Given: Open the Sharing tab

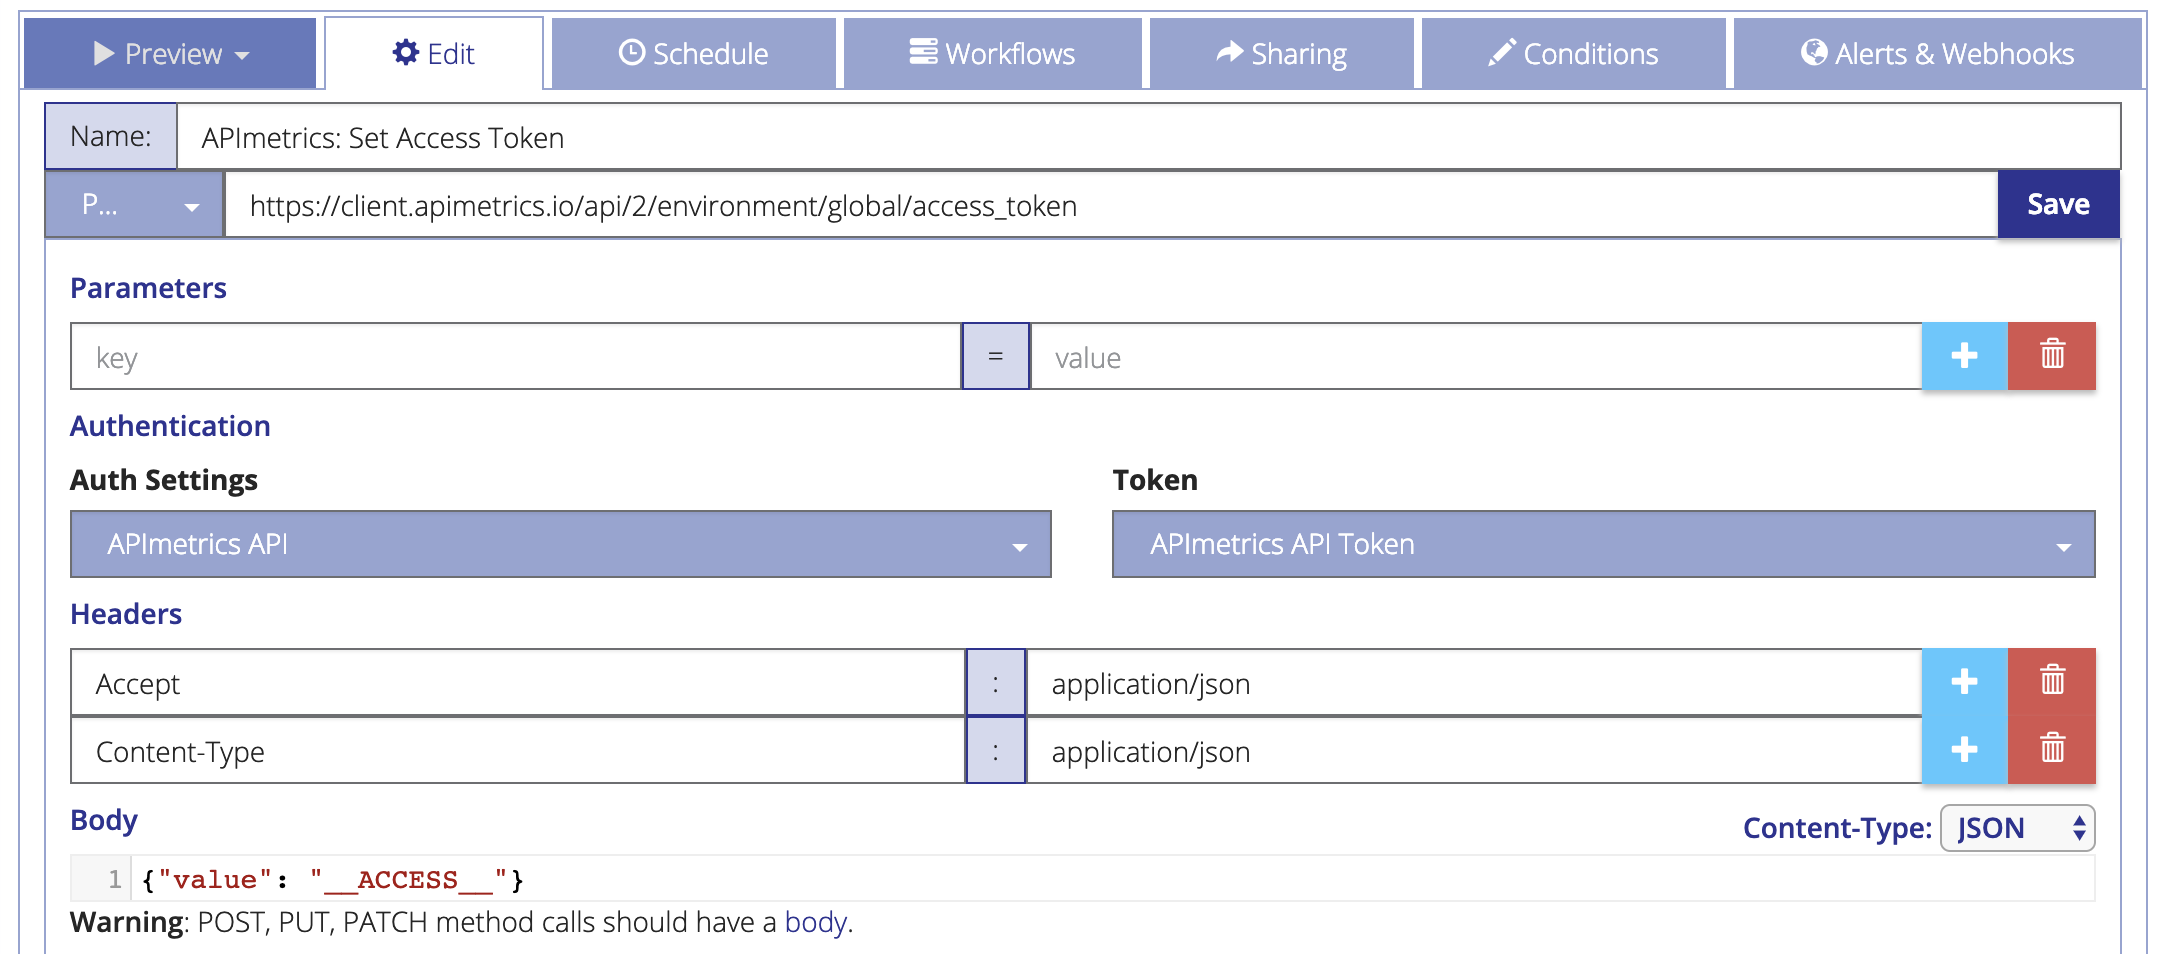Looking at the screenshot, I should [x=1281, y=53].
